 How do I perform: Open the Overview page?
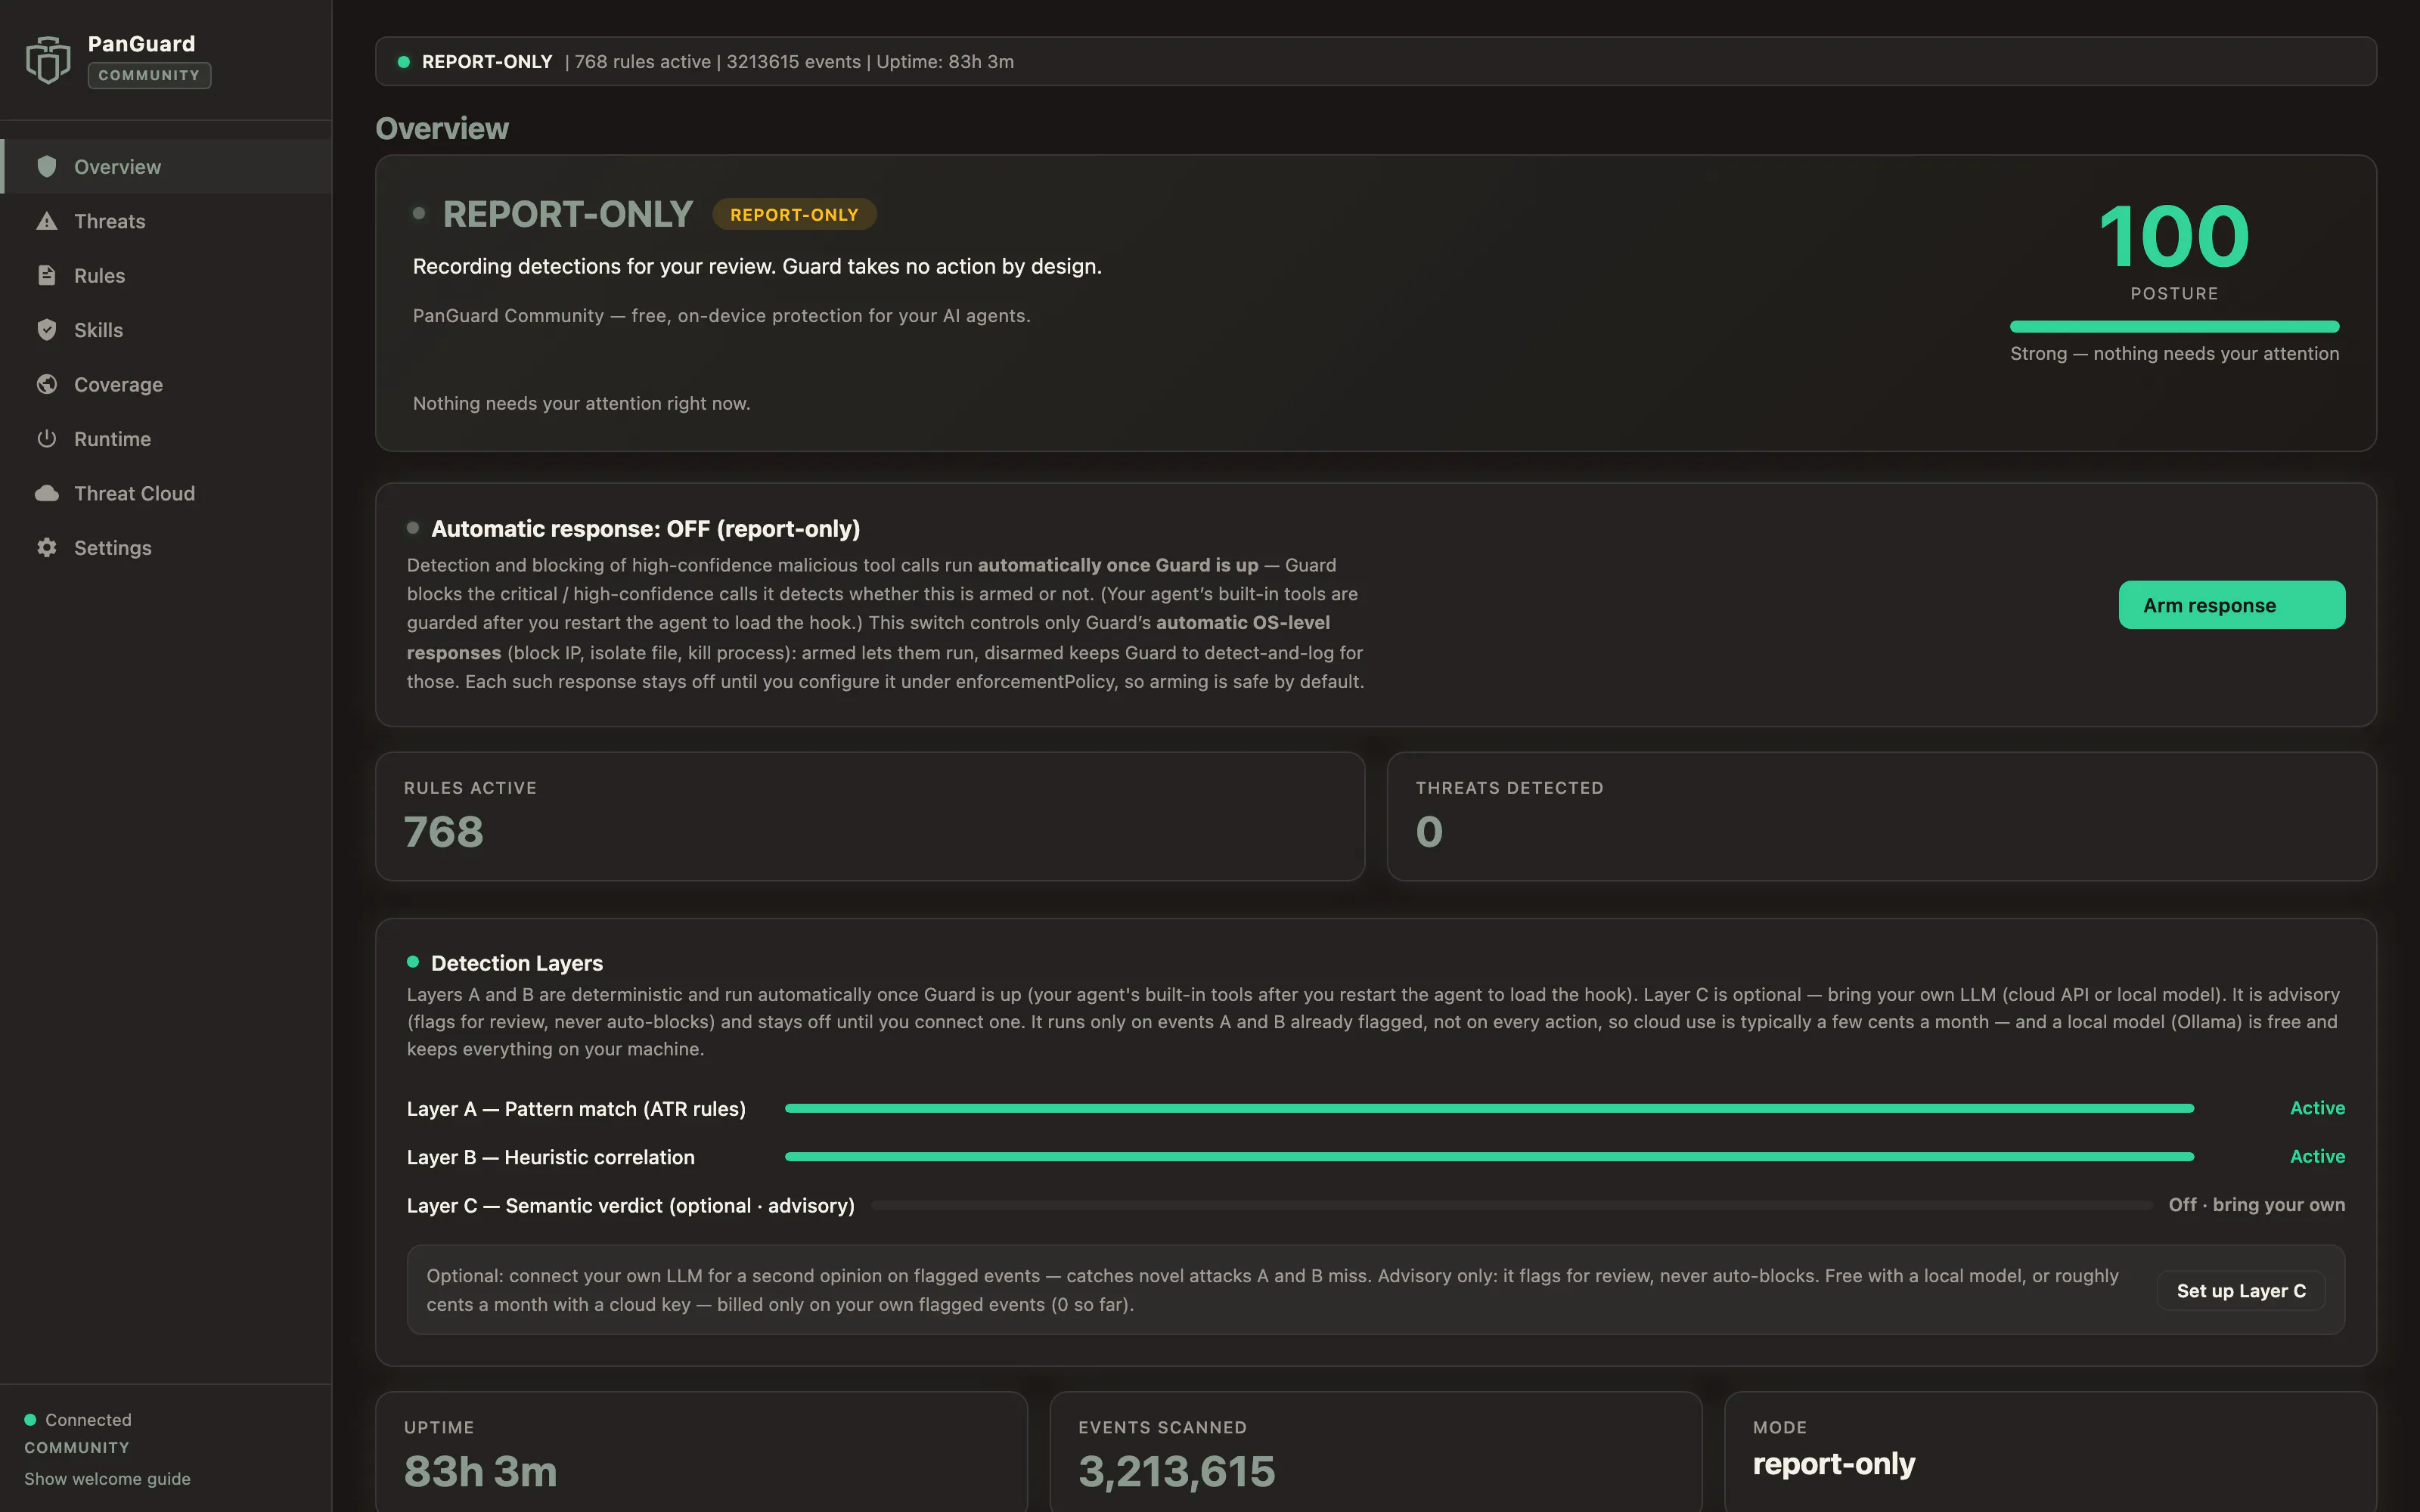pyautogui.click(x=168, y=166)
